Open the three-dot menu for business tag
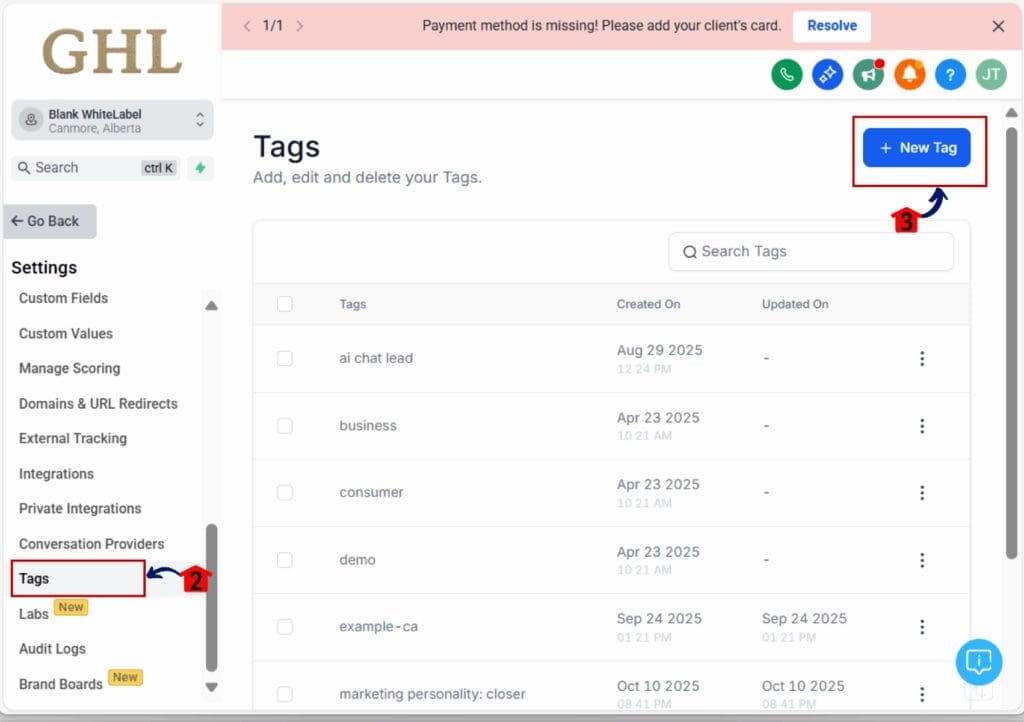Screen dimensions: 1024x722 [x=922, y=426]
